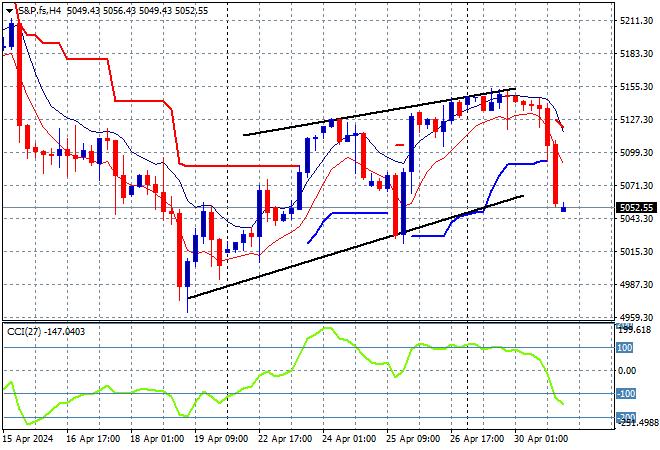This screenshot has width=660, height=450.
Task: Click the 5015.30 price axis label
Action: click(x=636, y=251)
